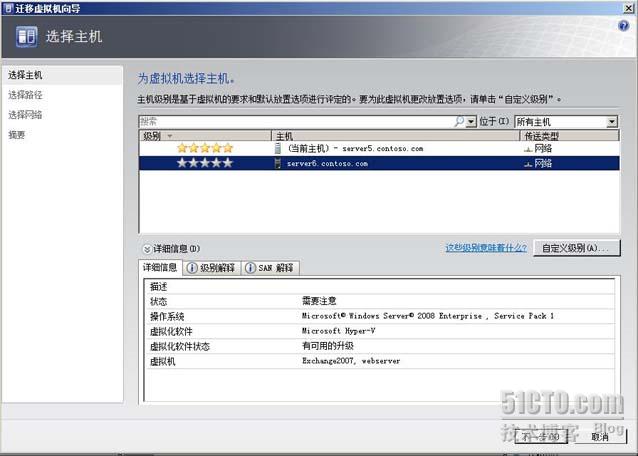Click the Microsoft Hyper-V value

(339, 331)
